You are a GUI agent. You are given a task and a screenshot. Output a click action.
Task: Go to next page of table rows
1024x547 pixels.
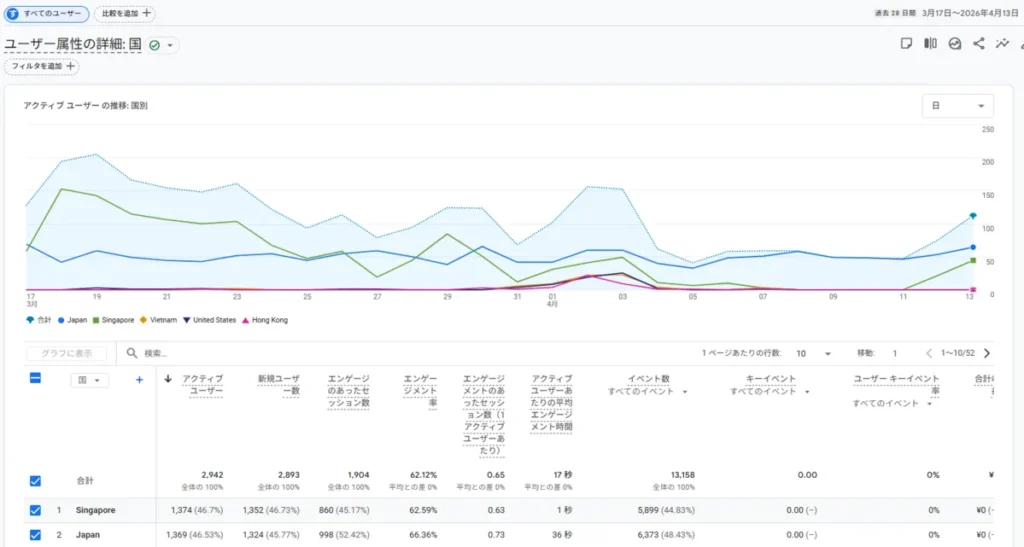(x=987, y=353)
